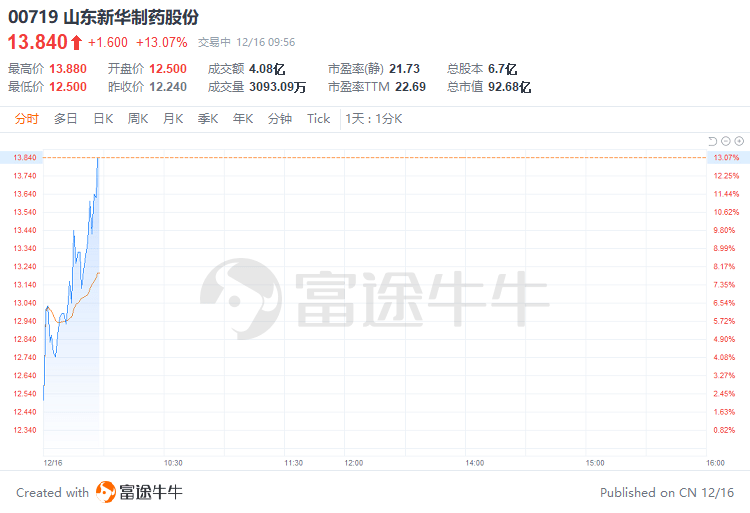Click the 市盈率(静) value 21.73

[x=404, y=69]
